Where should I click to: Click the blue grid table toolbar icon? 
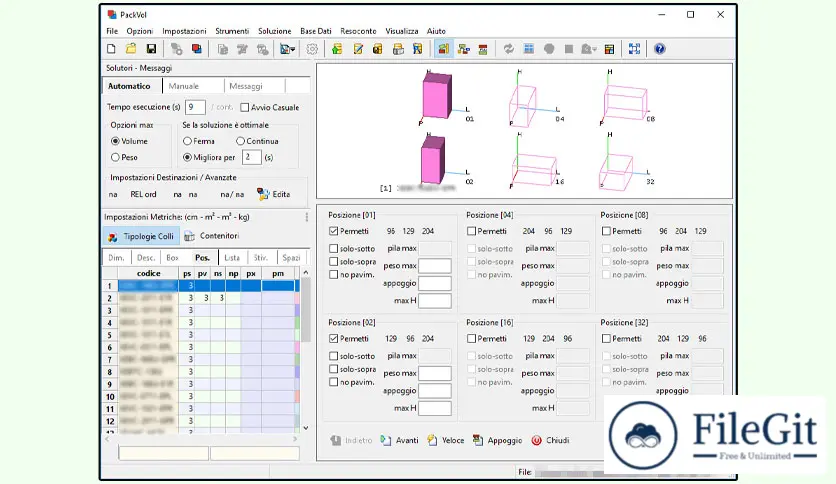[x=529, y=49]
